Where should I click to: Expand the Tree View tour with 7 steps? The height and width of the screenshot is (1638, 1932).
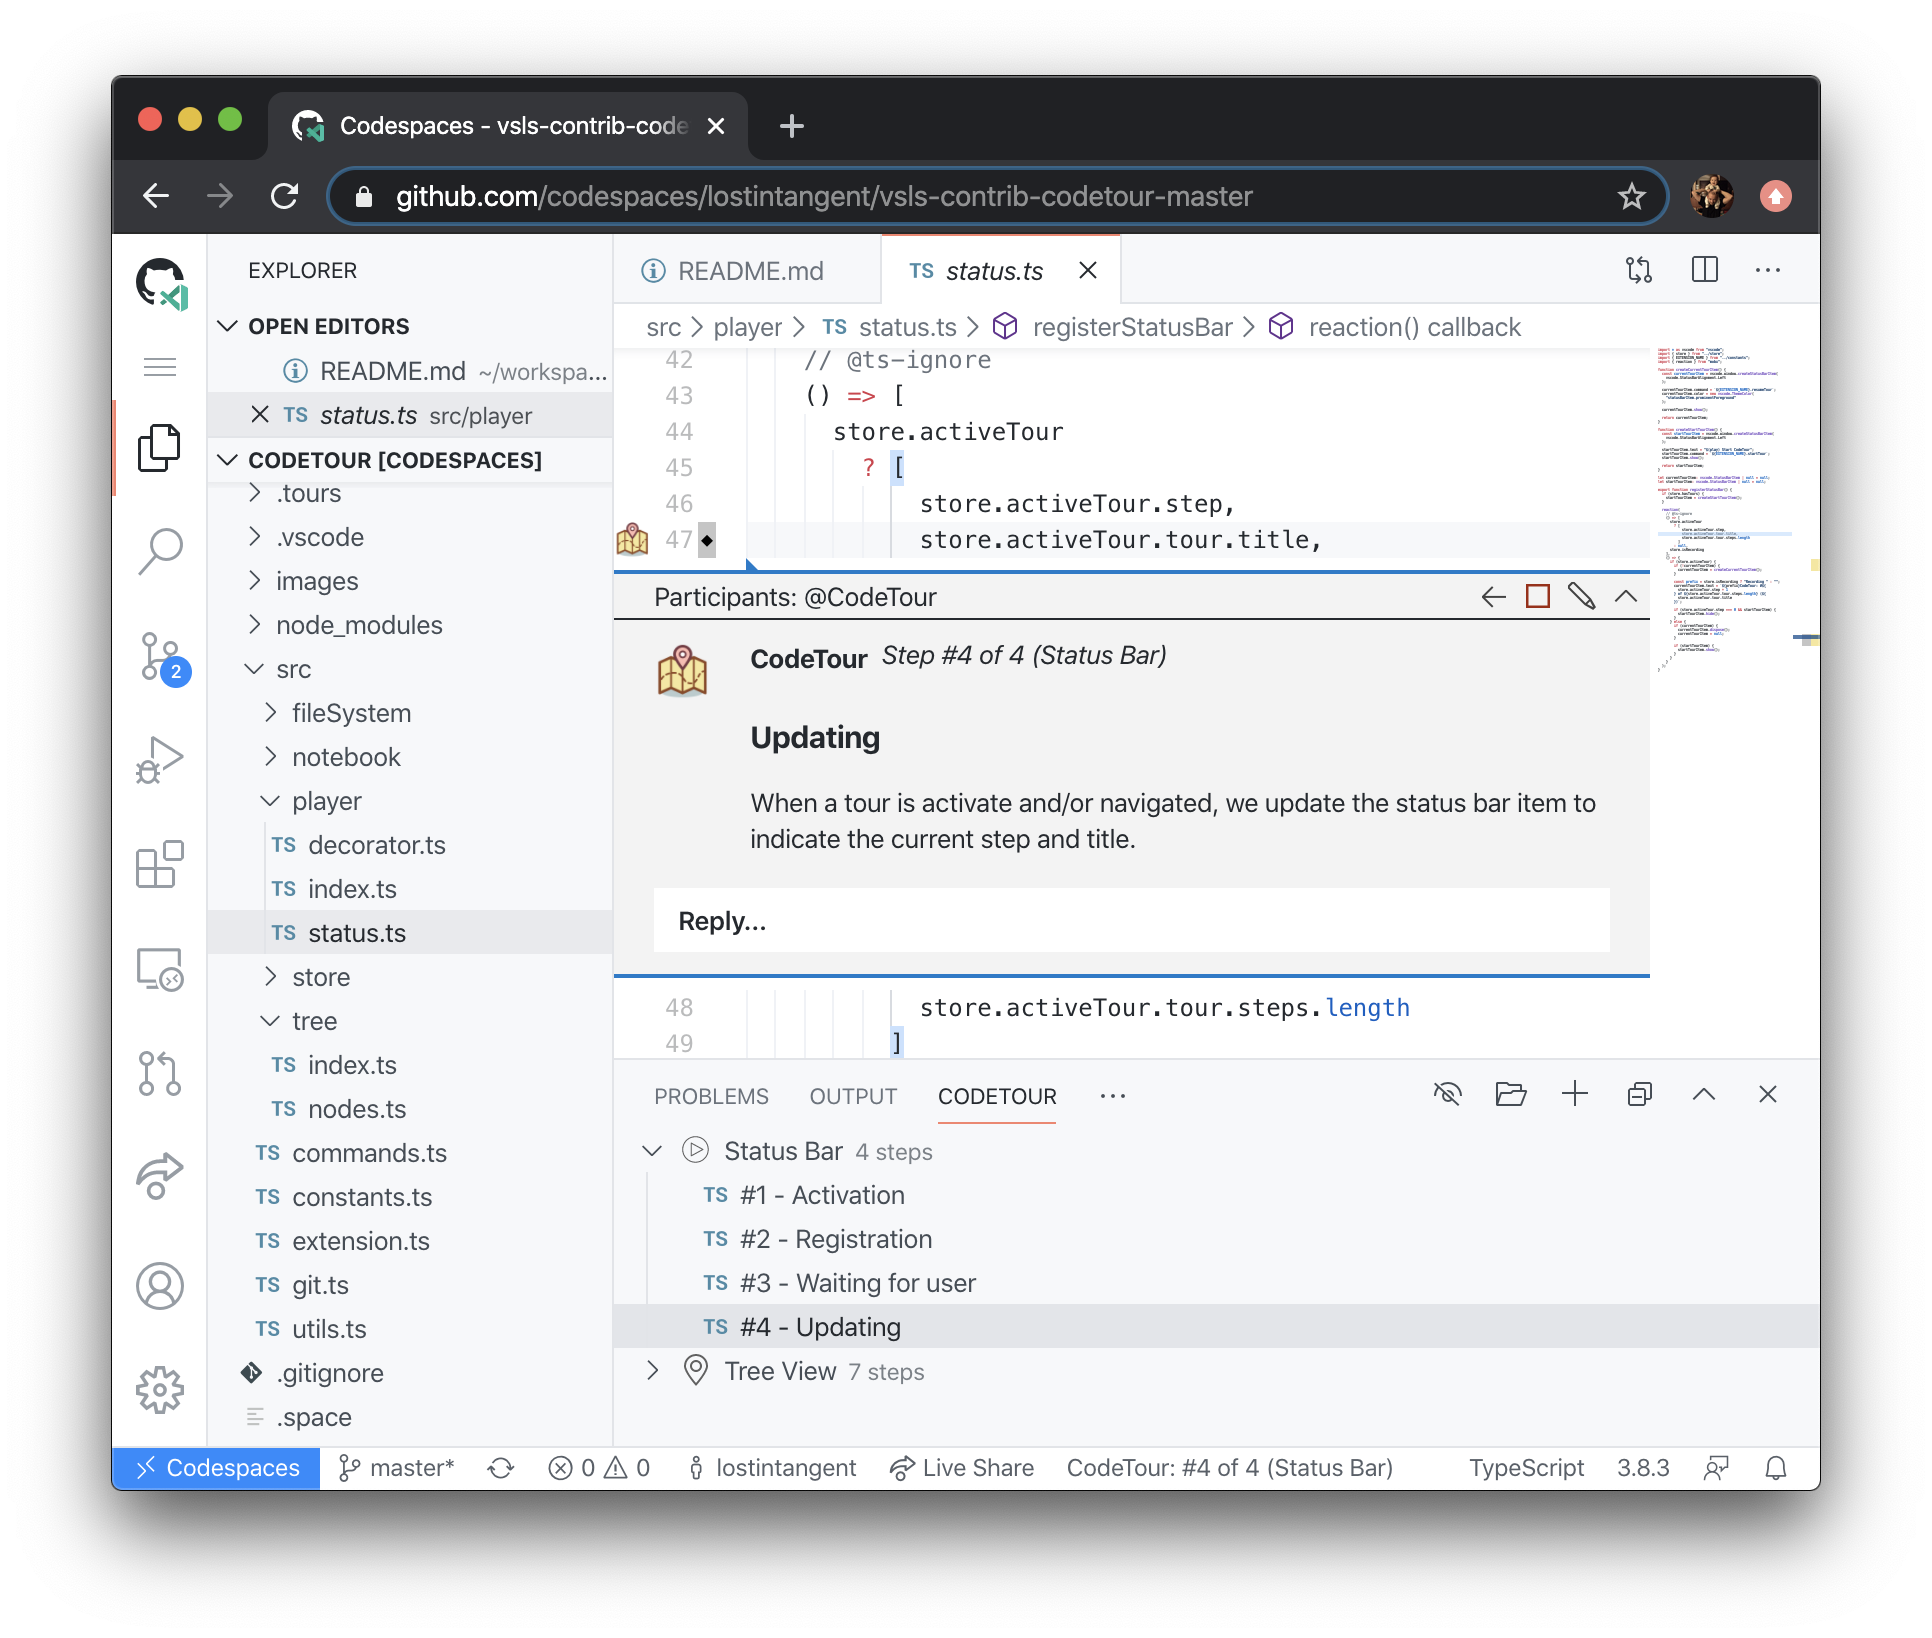click(x=654, y=1371)
